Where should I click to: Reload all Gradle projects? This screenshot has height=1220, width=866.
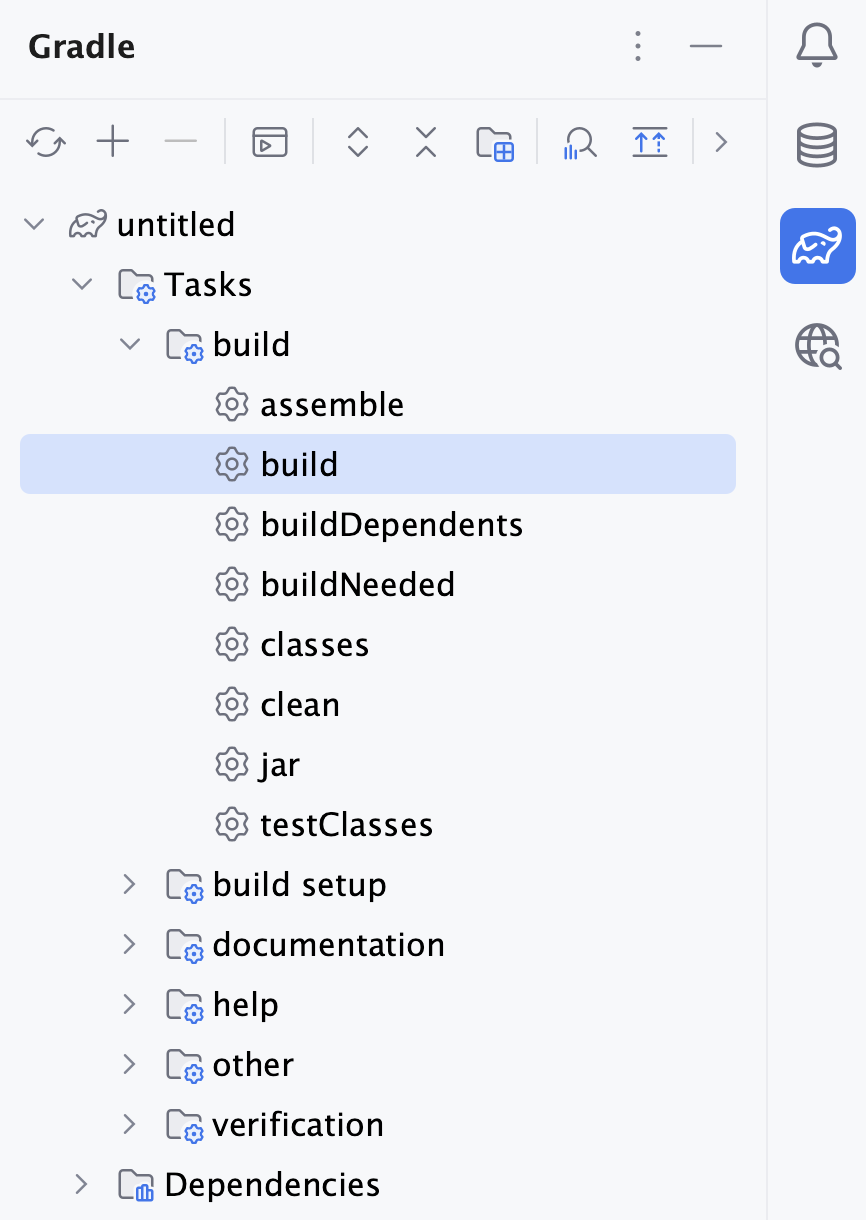(45, 142)
